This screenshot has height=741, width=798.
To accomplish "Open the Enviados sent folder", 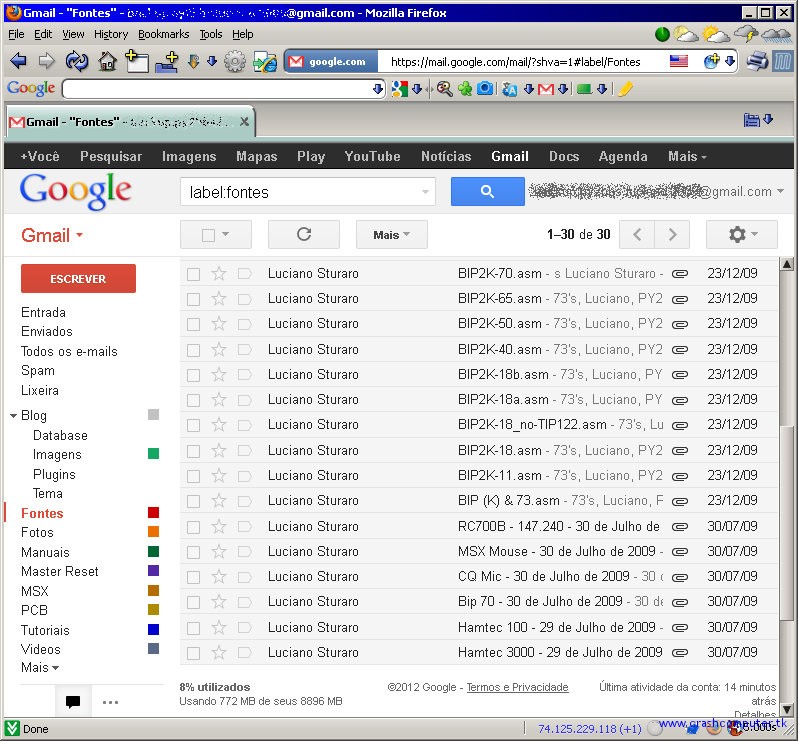I will coord(47,331).
